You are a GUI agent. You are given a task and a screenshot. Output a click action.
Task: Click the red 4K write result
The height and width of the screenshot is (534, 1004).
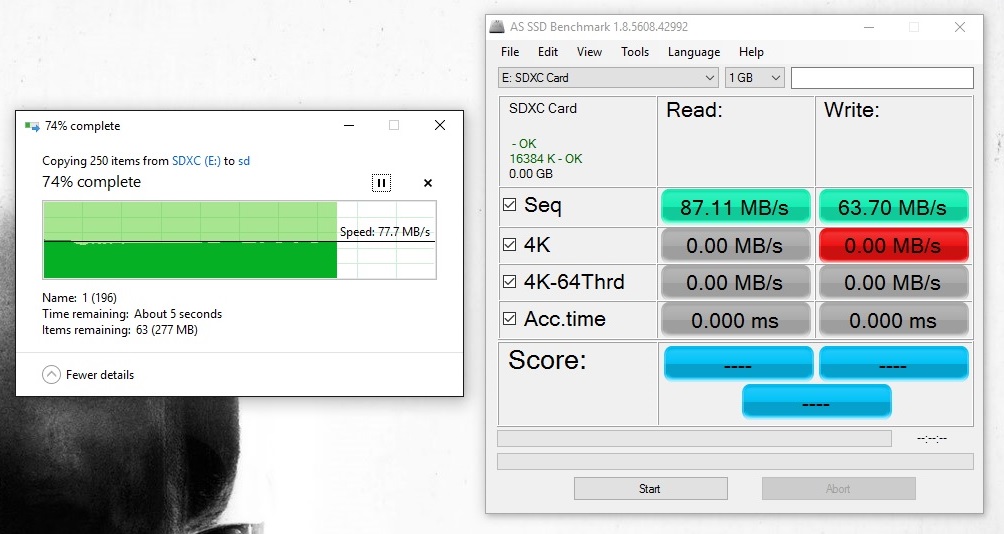(x=893, y=245)
